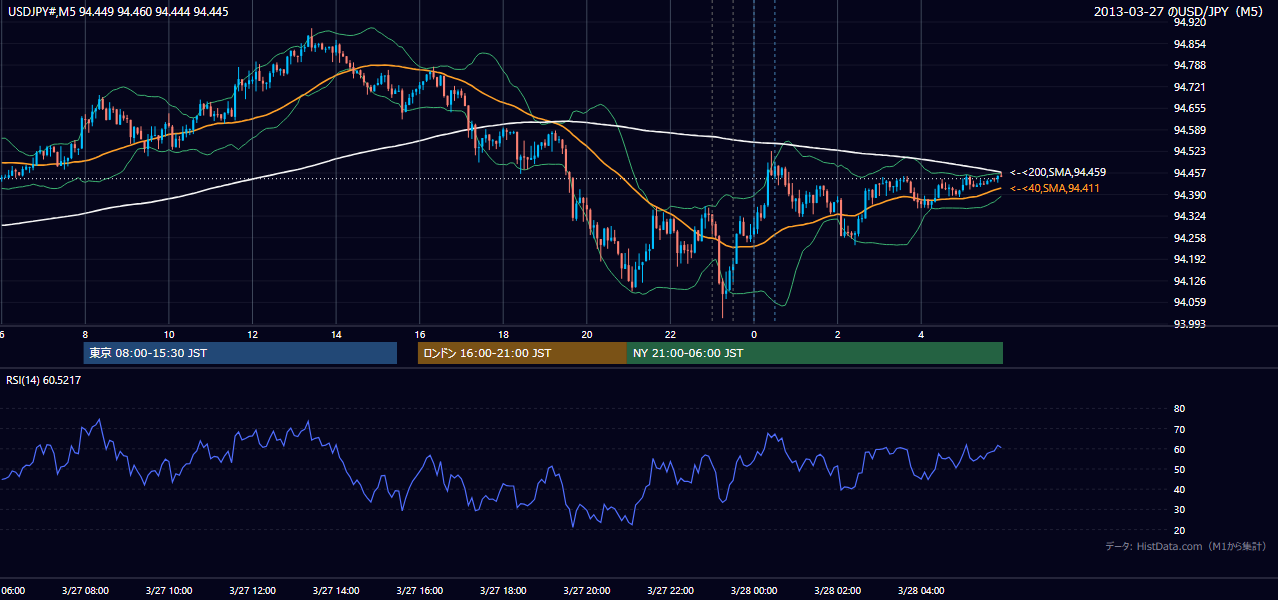Click hour label 14 under price chart
The width and height of the screenshot is (1278, 600).
point(336,334)
